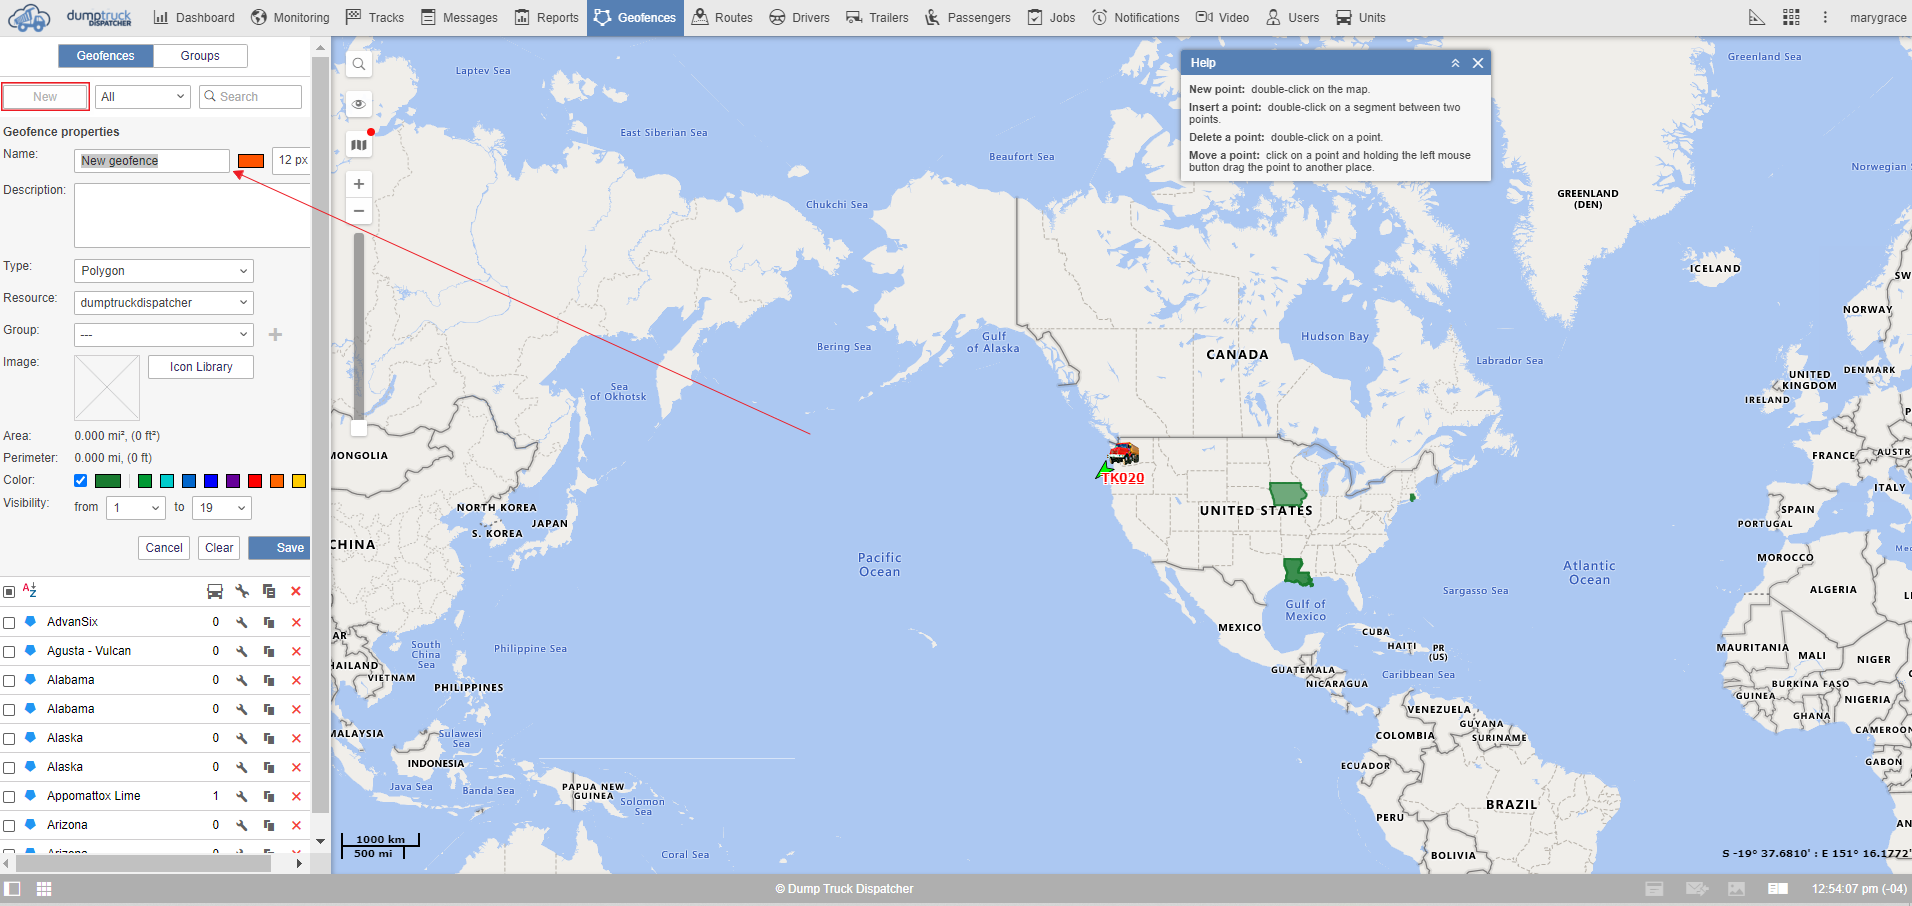Expand the Group selection dropdown
1912x906 pixels.
tap(163, 334)
